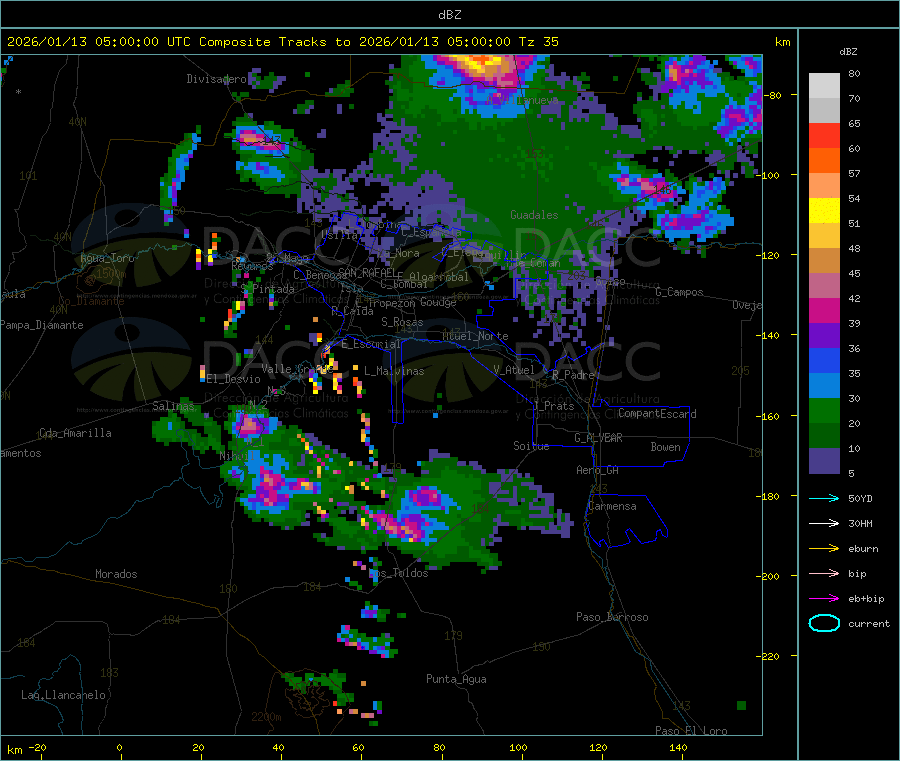This screenshot has width=900, height=761.
Task: Click the small blue marker in map's top-left corner
Action: coord(8,60)
